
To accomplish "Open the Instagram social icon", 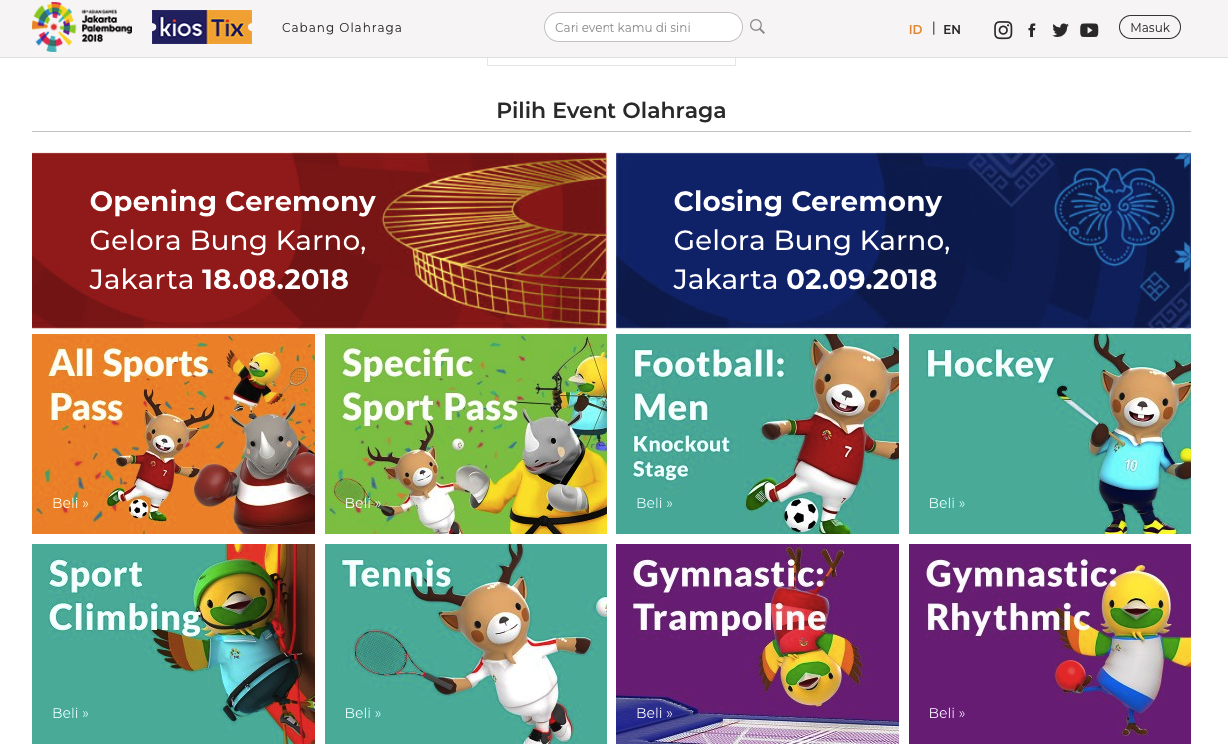I will (x=1003, y=30).
